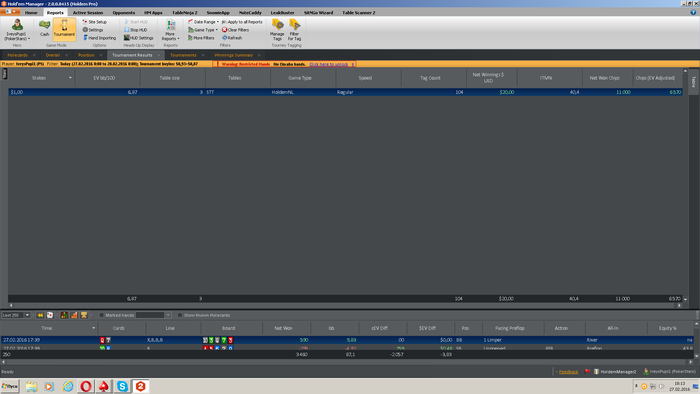Click Clear Filters
This screenshot has width=700, height=394.
coord(235,30)
